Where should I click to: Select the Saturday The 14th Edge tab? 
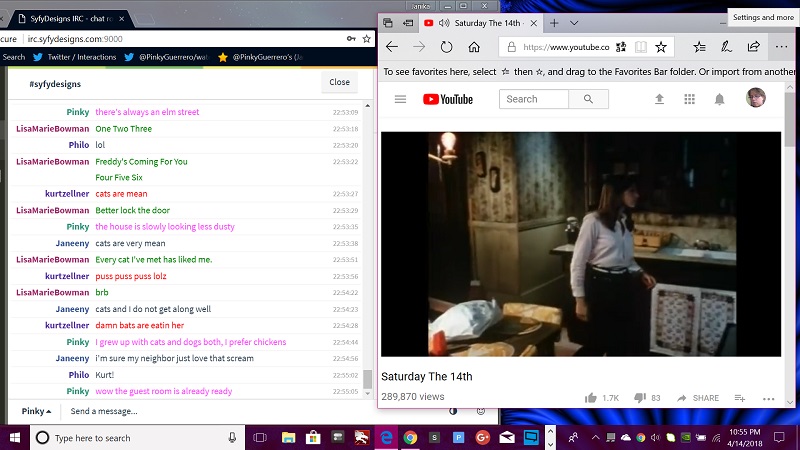click(x=481, y=23)
